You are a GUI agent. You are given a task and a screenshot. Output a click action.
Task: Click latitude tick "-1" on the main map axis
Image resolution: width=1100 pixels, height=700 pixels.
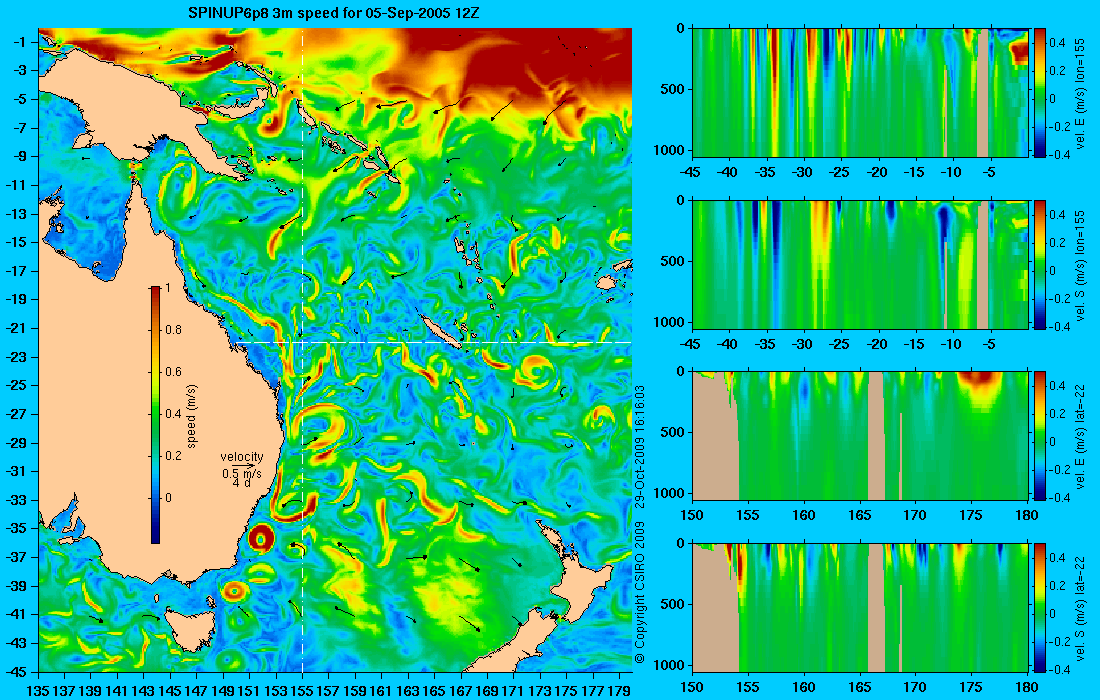18,42
